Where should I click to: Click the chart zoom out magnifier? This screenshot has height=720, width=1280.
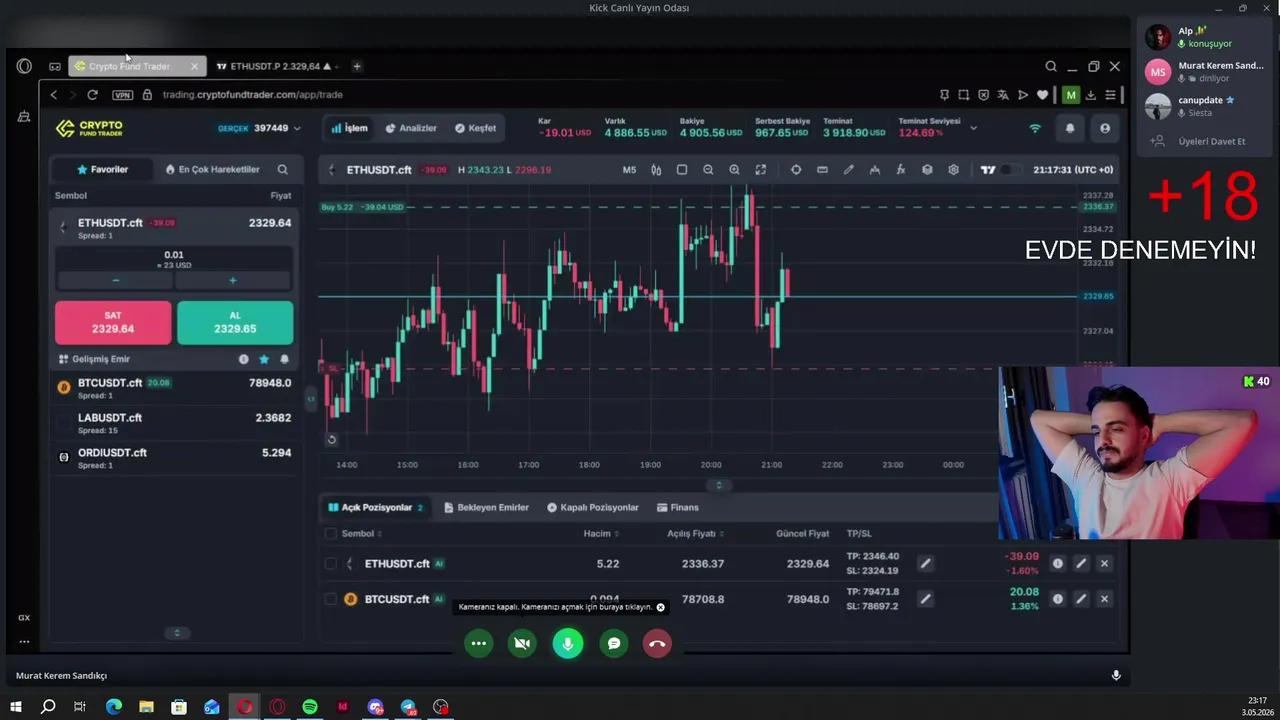point(708,170)
